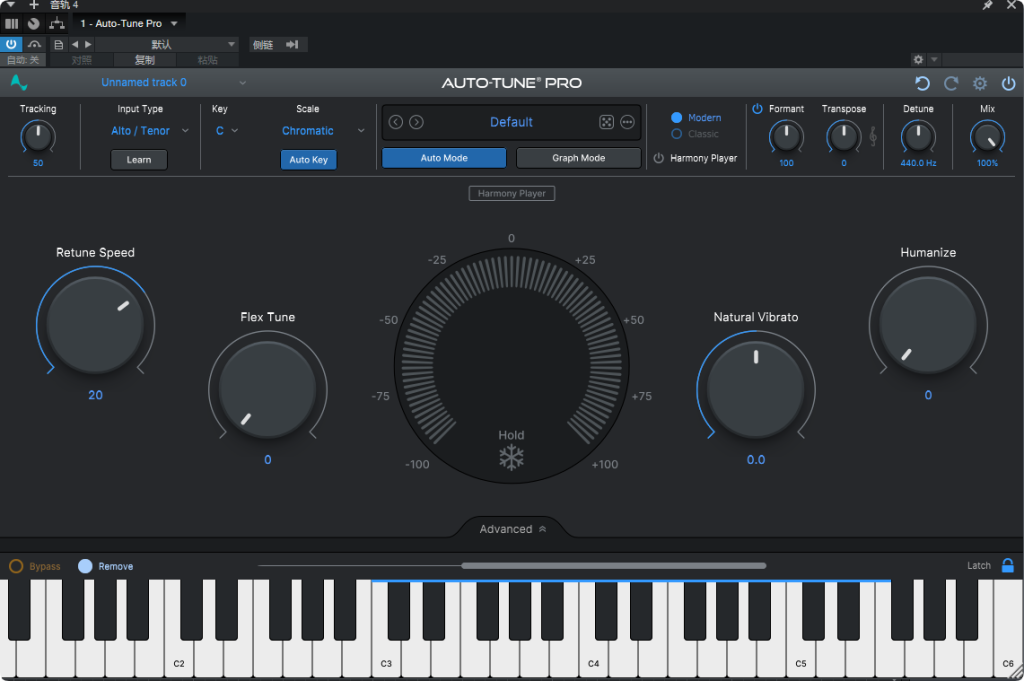Screen dimensions: 1024x681
Task: Select the Modern radio button
Action: [677, 118]
